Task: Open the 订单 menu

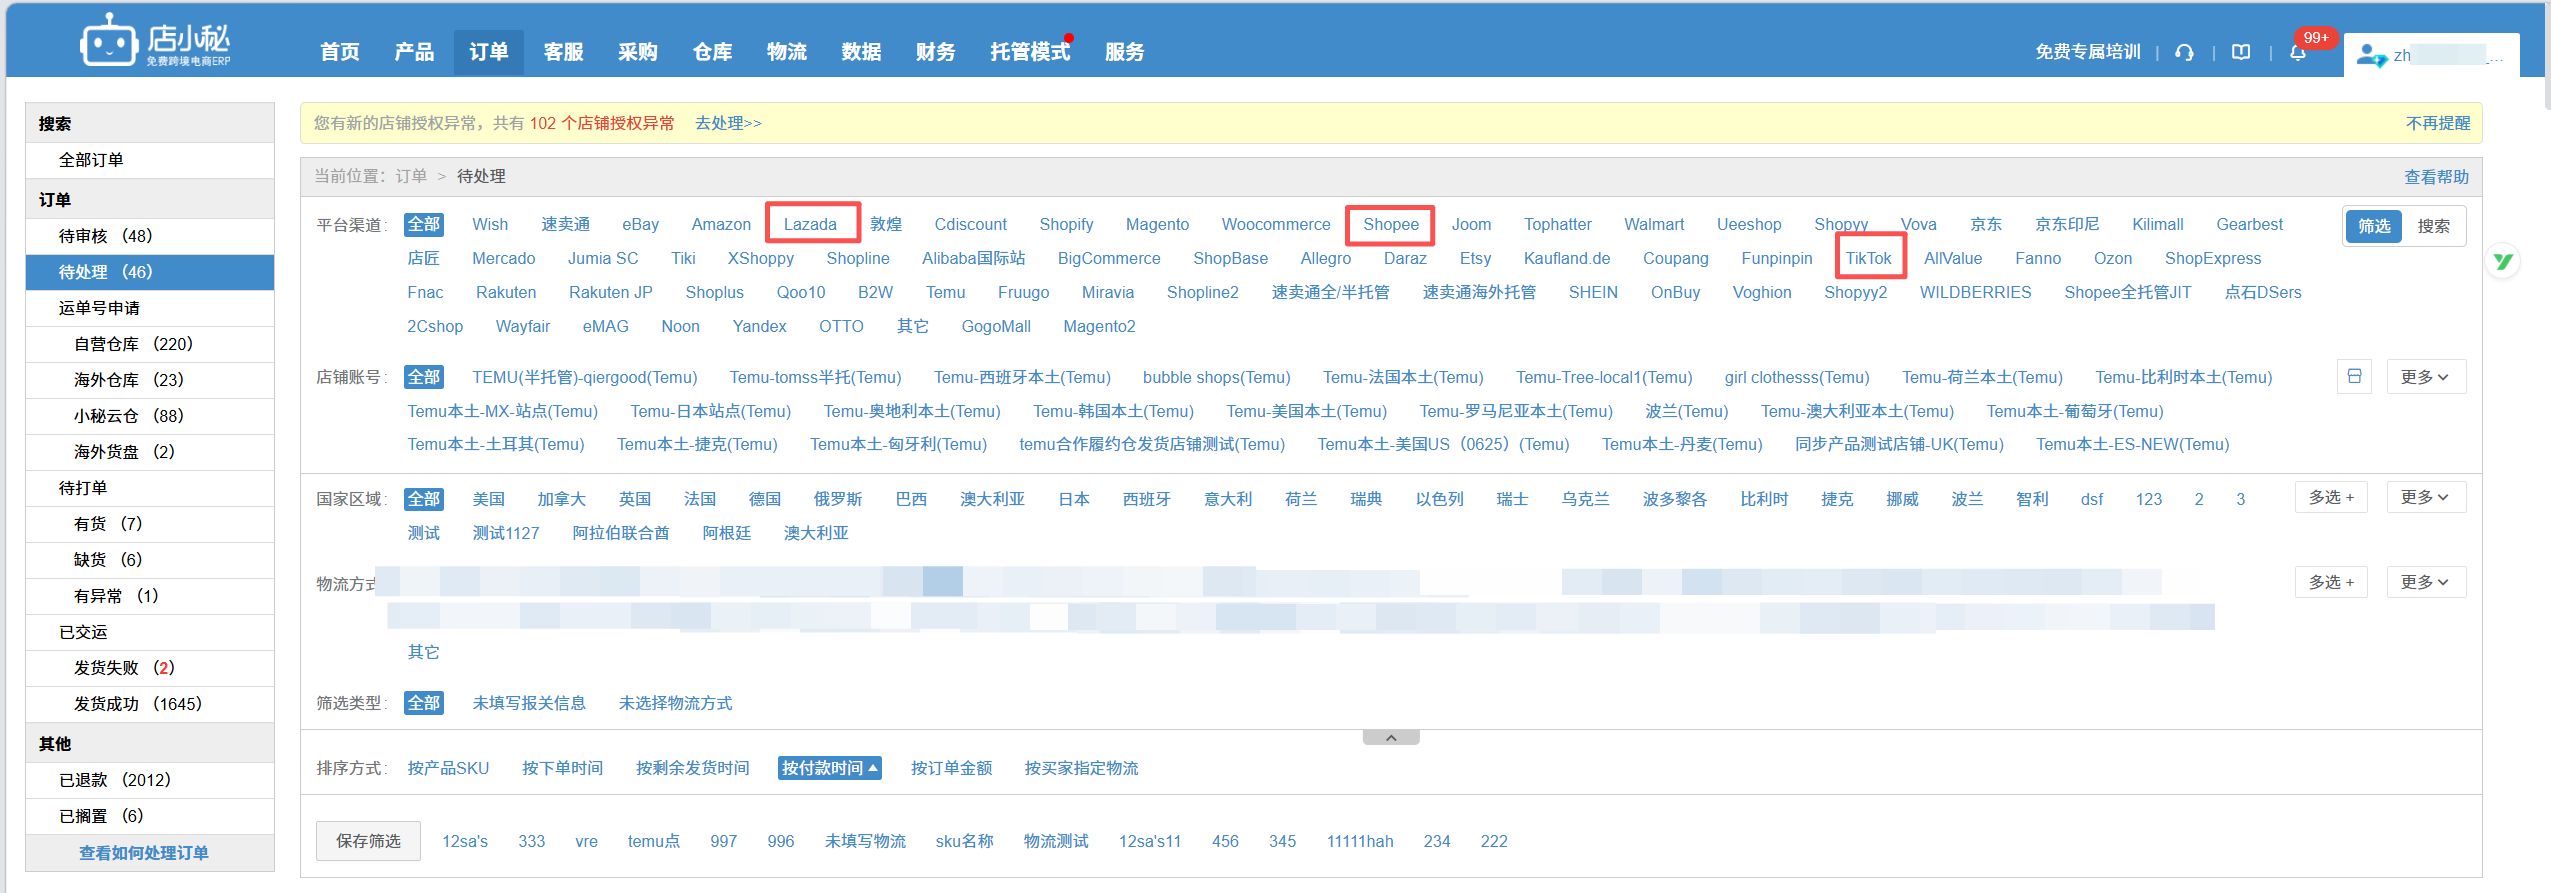Action: point(489,52)
